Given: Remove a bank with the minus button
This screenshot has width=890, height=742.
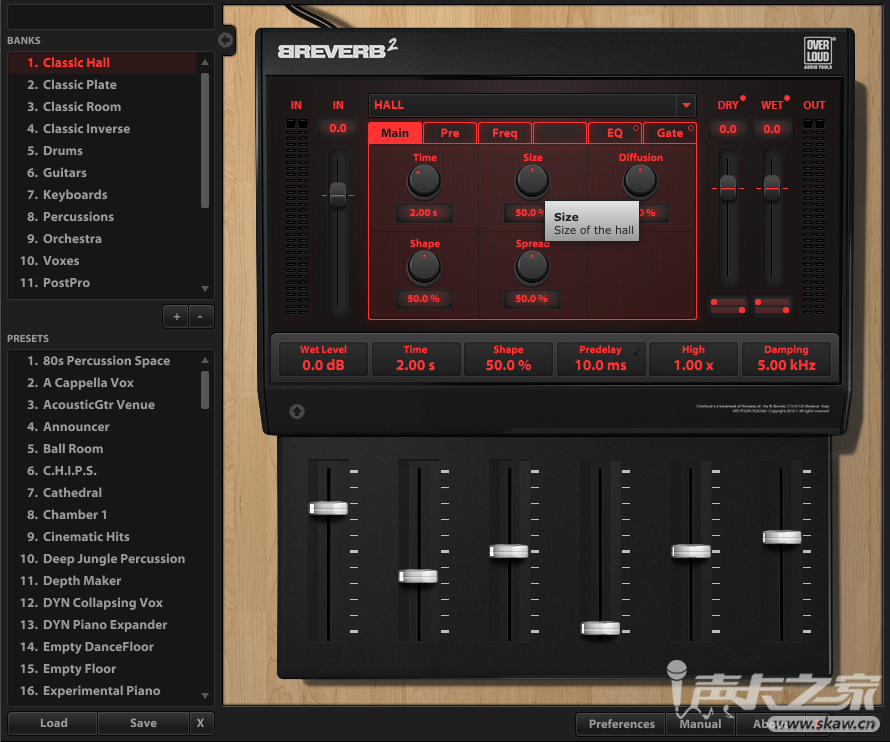Looking at the screenshot, I should [200, 316].
